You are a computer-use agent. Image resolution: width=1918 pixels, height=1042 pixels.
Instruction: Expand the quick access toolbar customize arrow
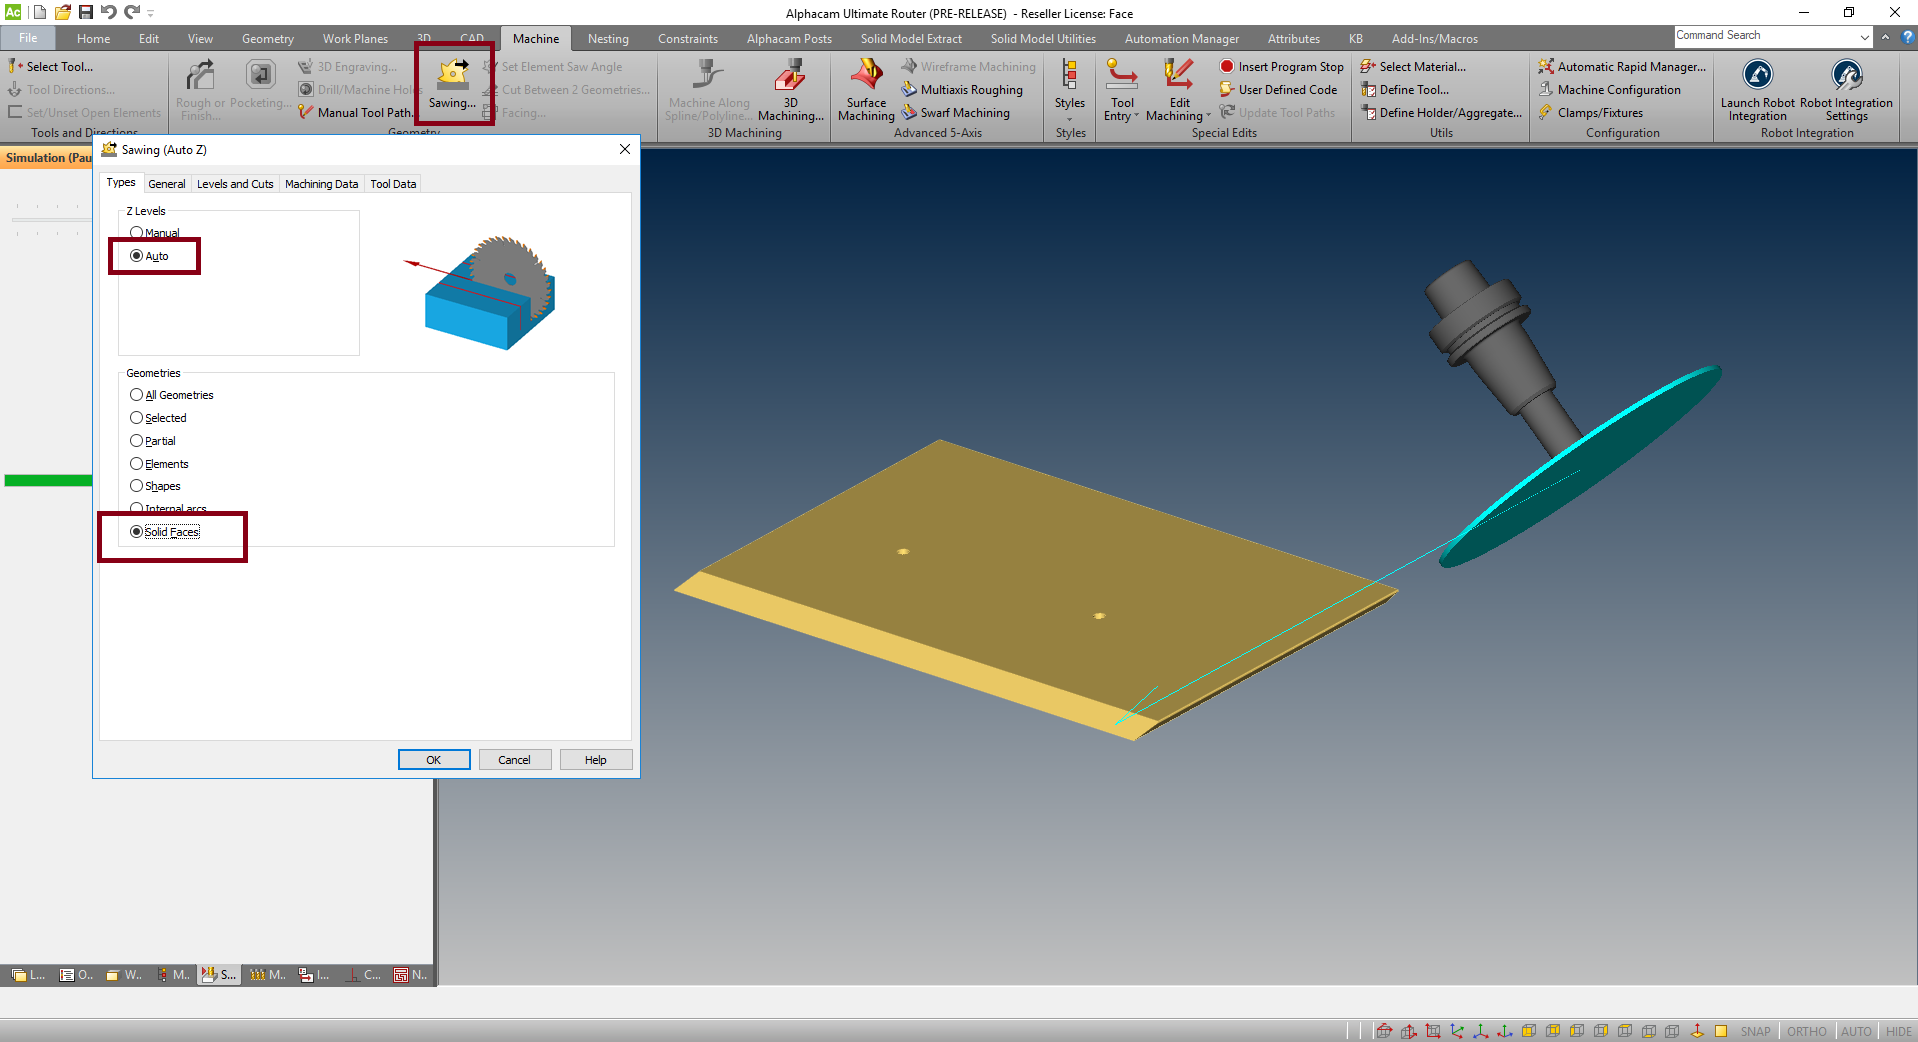151,13
